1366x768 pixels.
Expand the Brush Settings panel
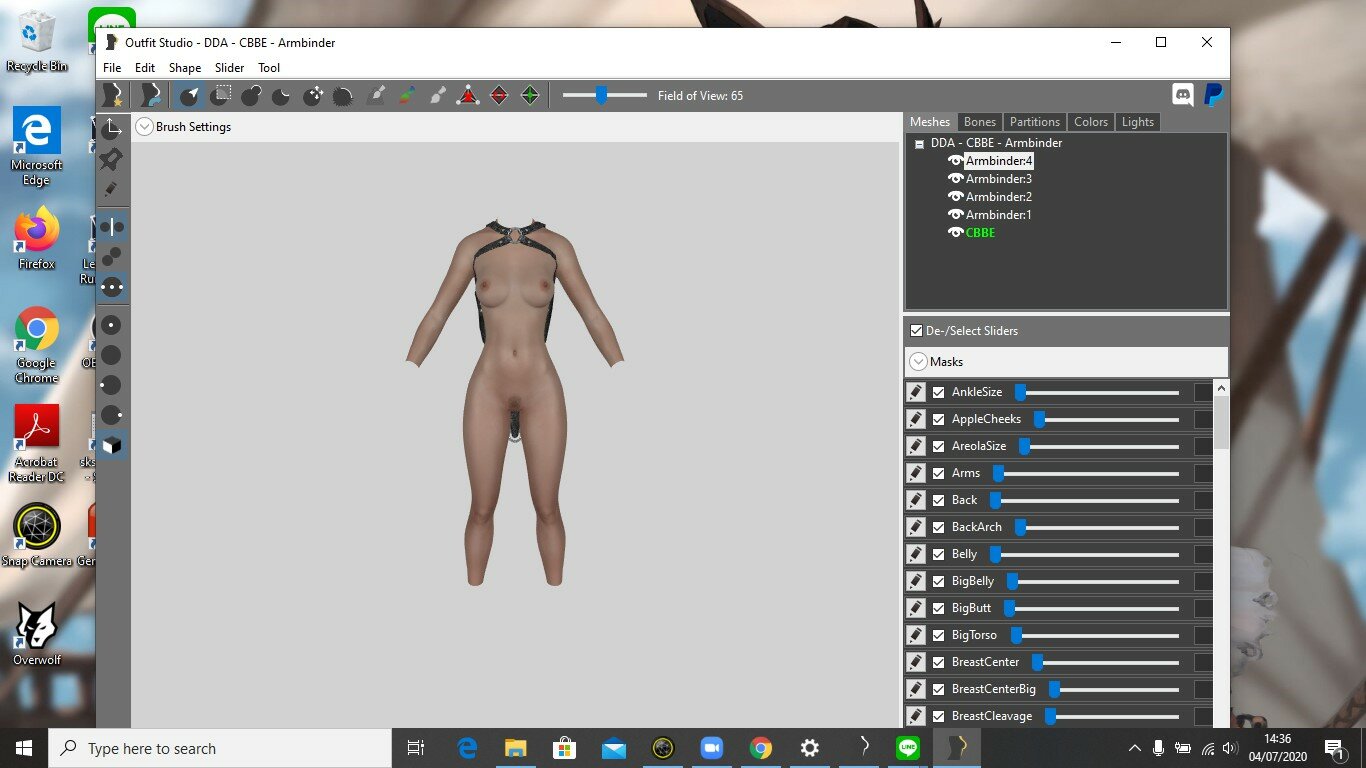point(145,127)
